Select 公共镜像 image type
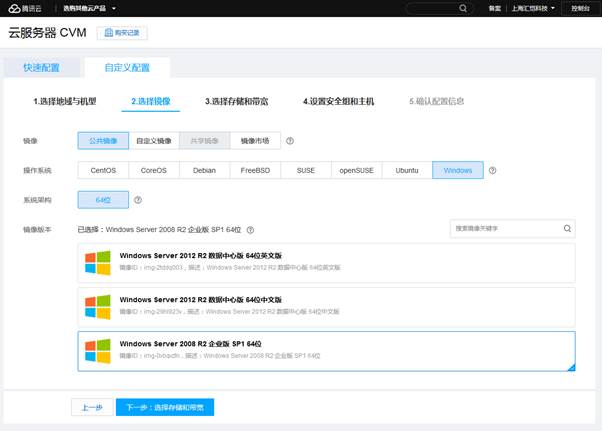This screenshot has width=602, height=431. point(103,141)
